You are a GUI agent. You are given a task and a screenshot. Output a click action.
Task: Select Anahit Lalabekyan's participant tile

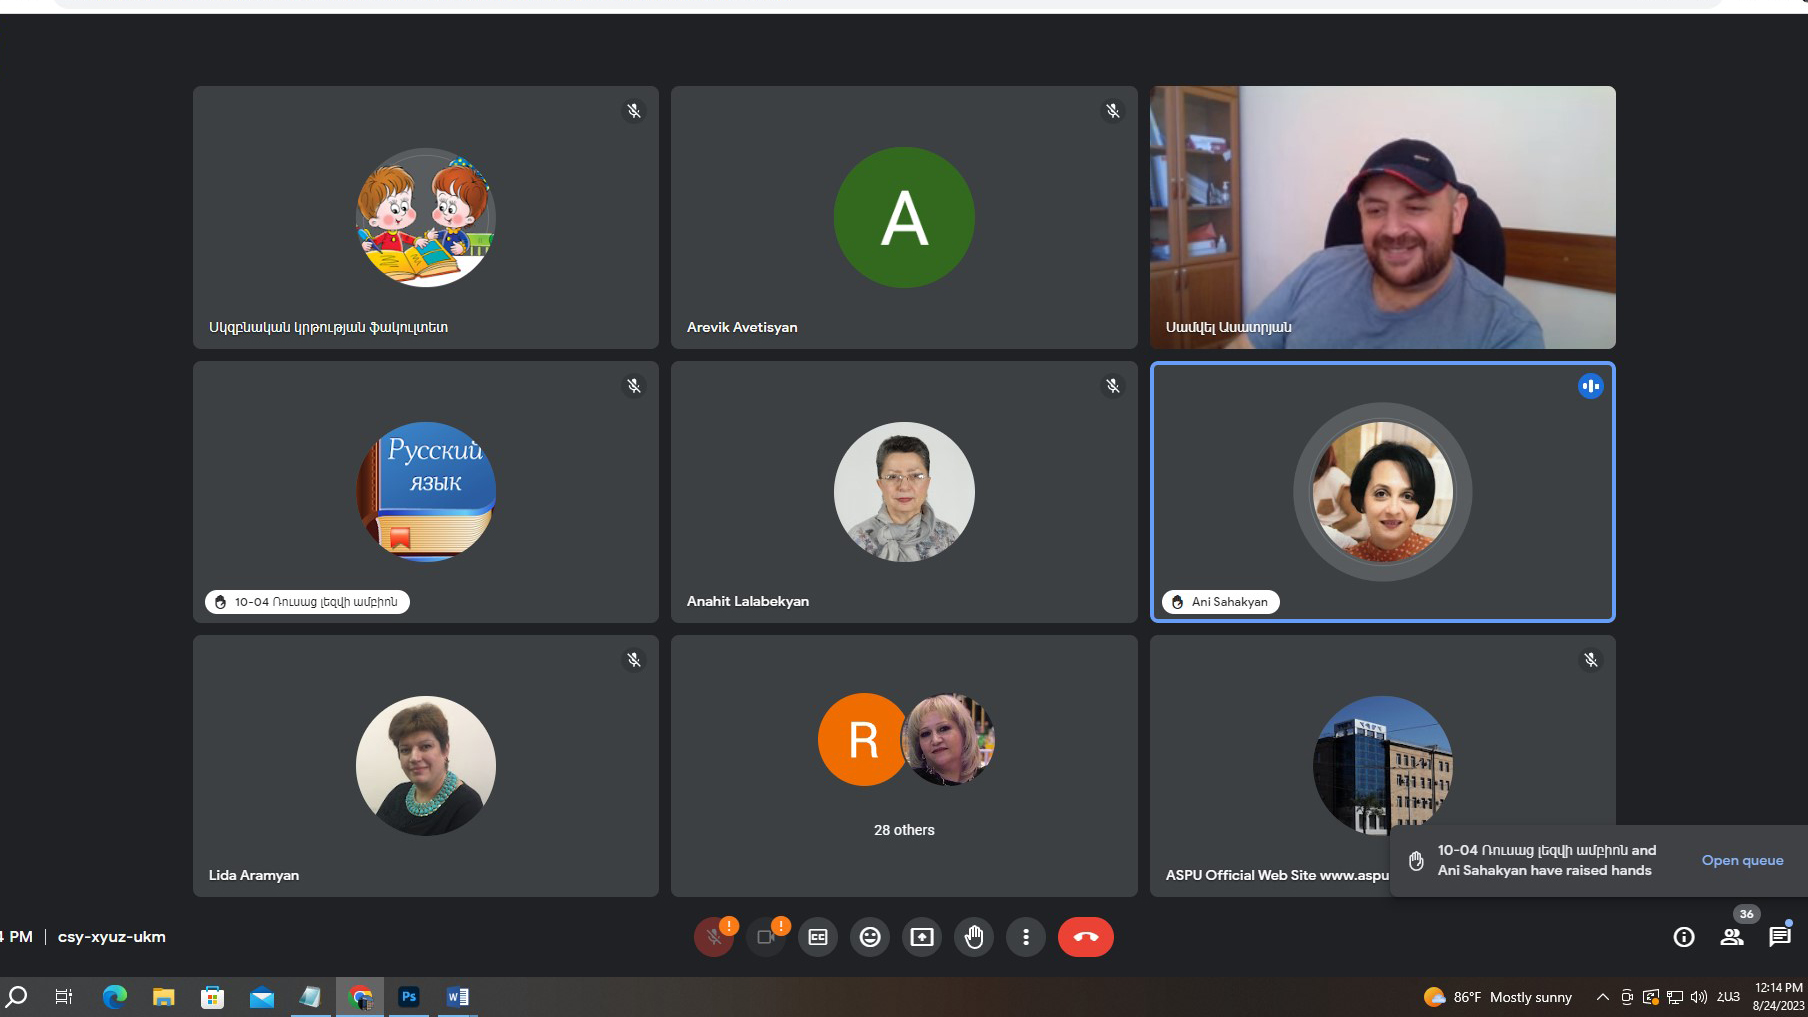[x=904, y=492]
